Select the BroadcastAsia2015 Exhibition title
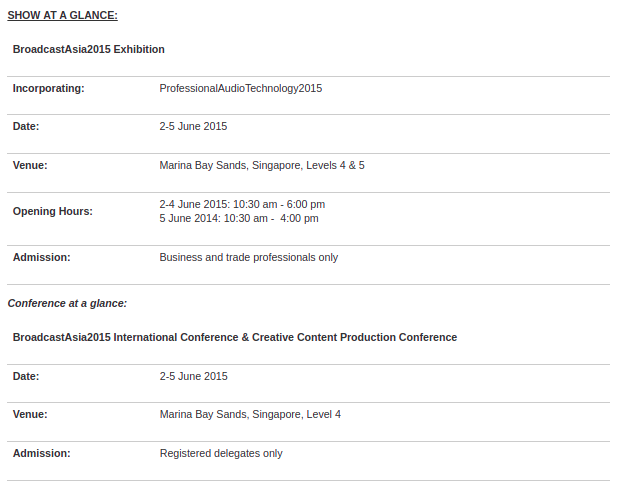The image size is (617, 490). tap(89, 49)
